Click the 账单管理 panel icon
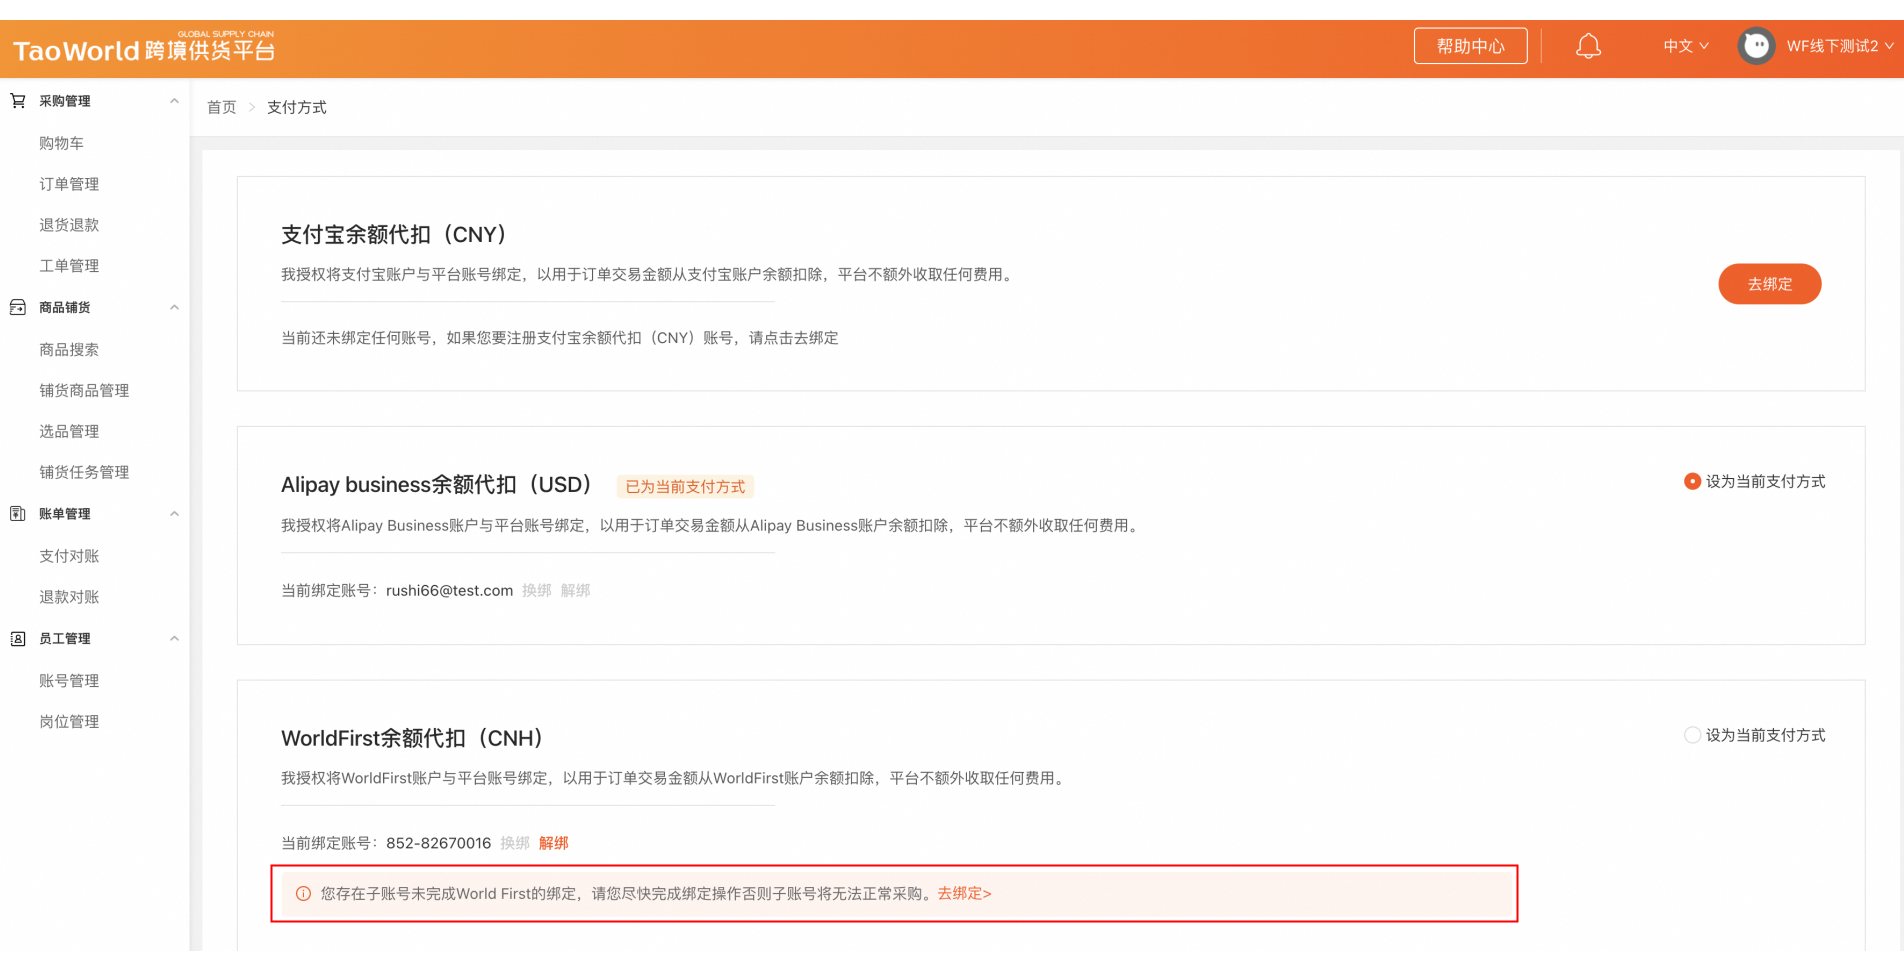The height and width of the screenshot is (978, 1904). tap(18, 514)
